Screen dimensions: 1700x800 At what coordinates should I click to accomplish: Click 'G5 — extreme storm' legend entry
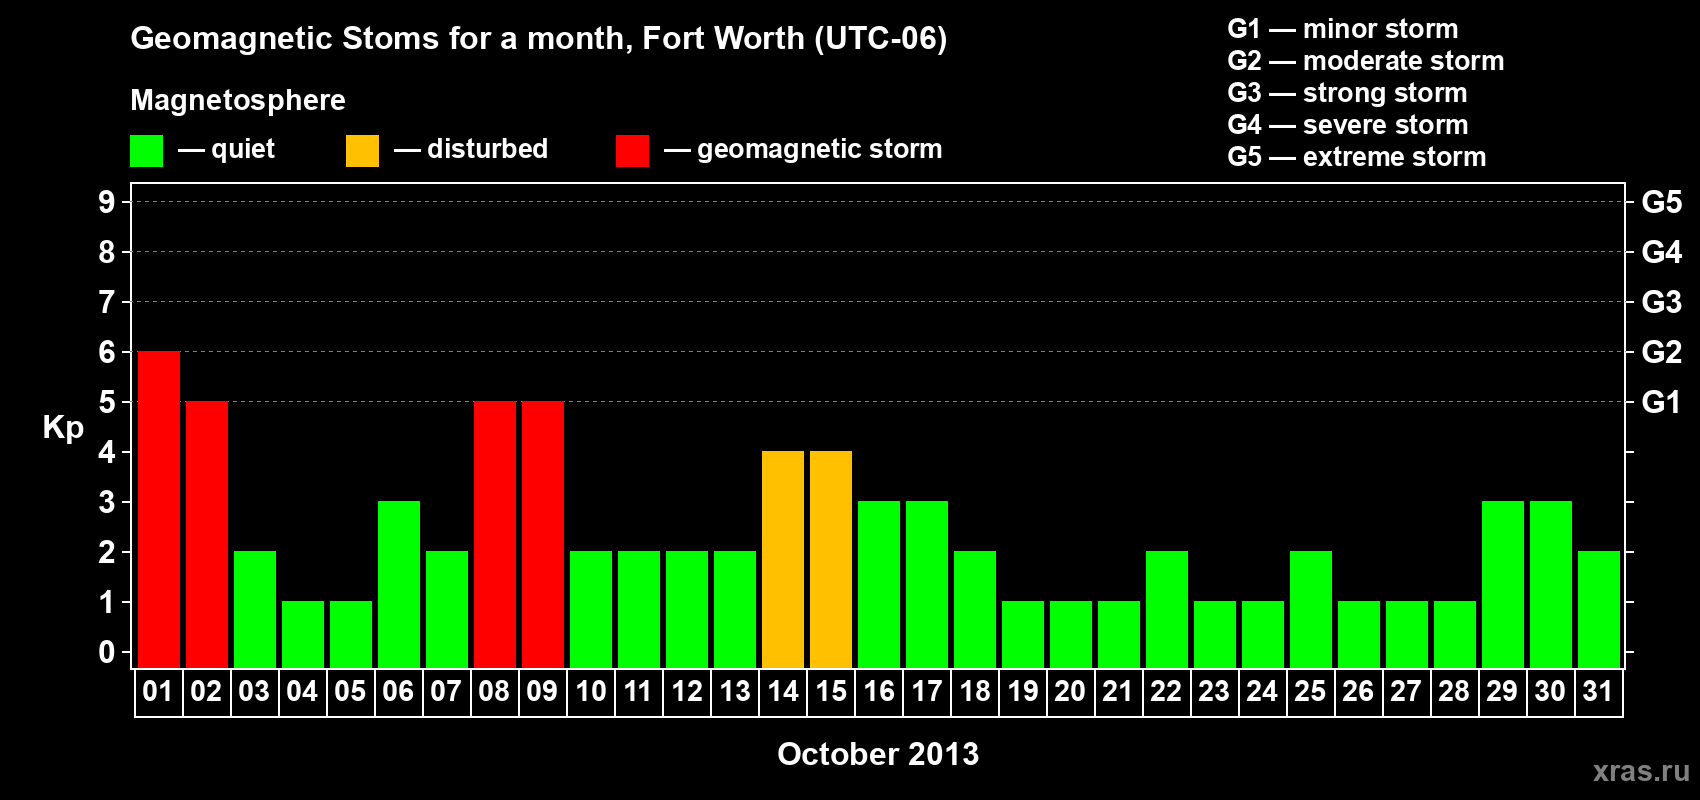[x=1357, y=157]
